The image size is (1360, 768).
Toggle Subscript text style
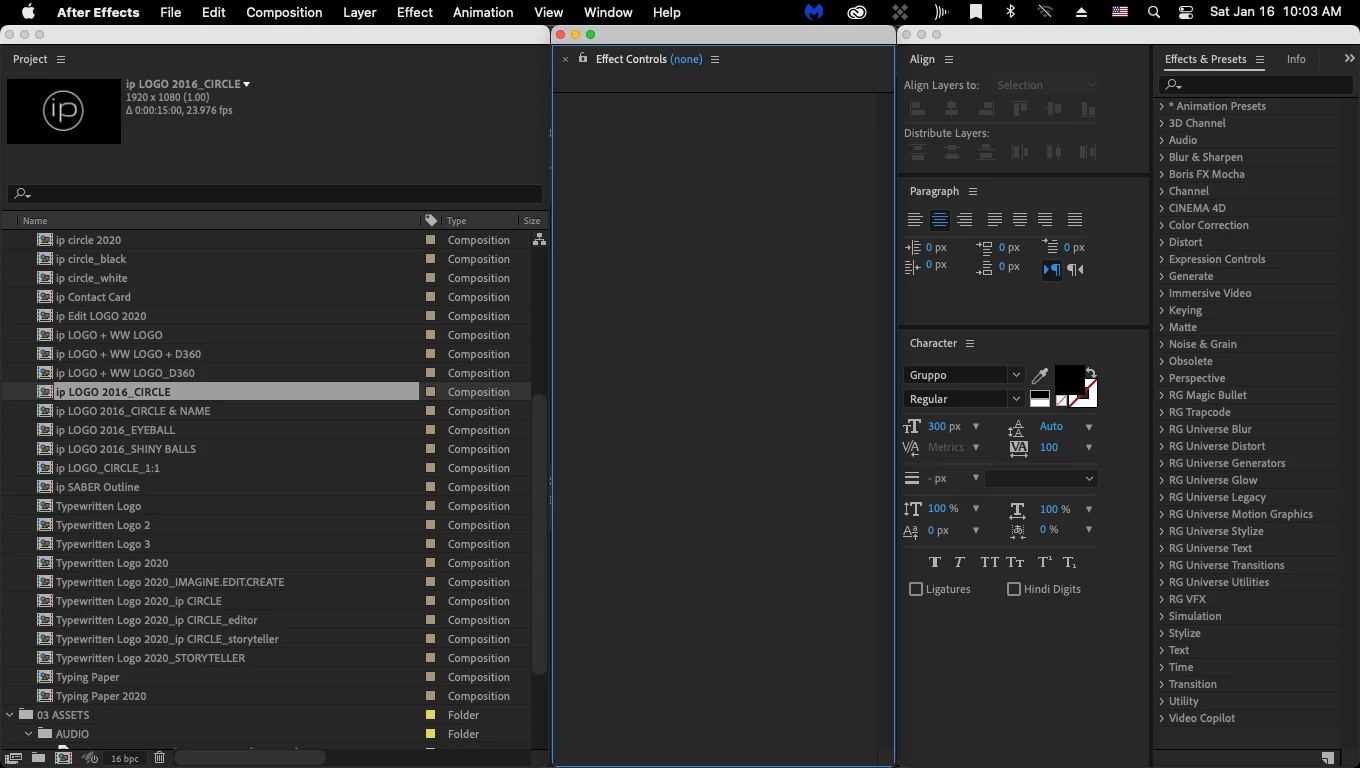tap(1069, 562)
